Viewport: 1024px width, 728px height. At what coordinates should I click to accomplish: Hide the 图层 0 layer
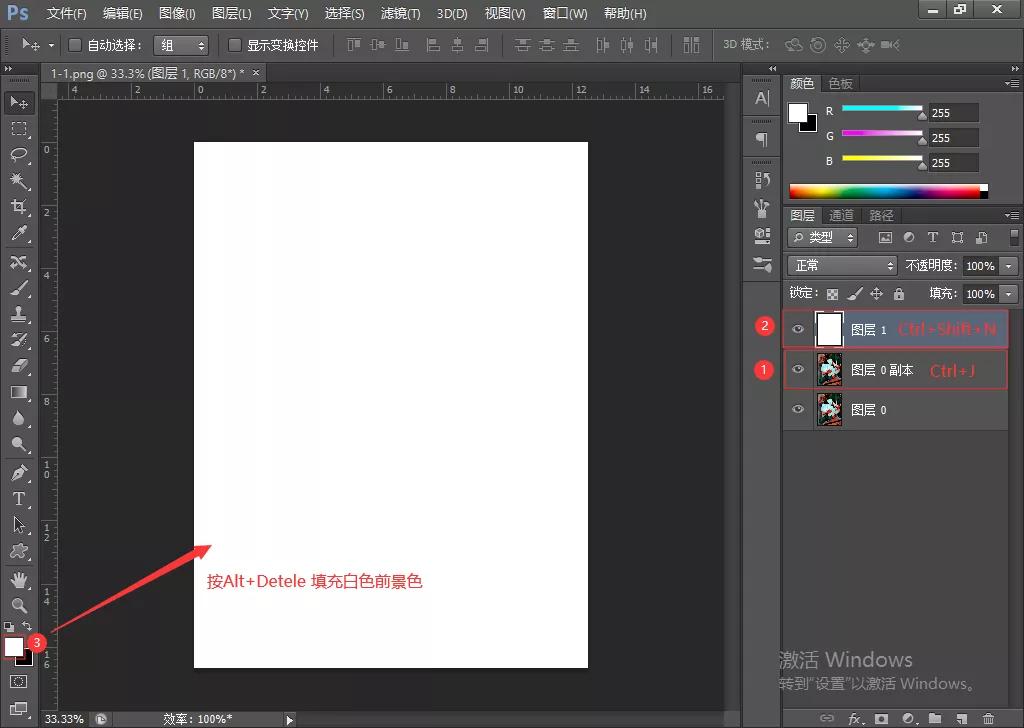pos(797,409)
